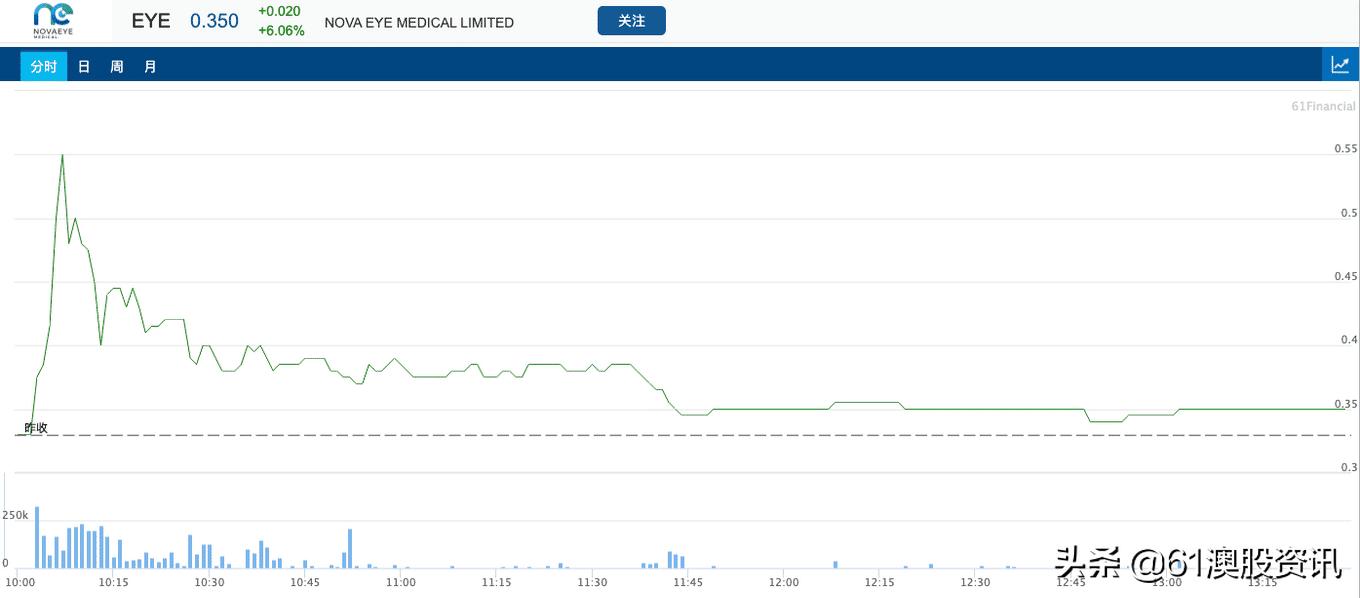Viewport: 1360px width, 598px height.
Task: Switch to the 周 weekly tab
Action: [117, 67]
